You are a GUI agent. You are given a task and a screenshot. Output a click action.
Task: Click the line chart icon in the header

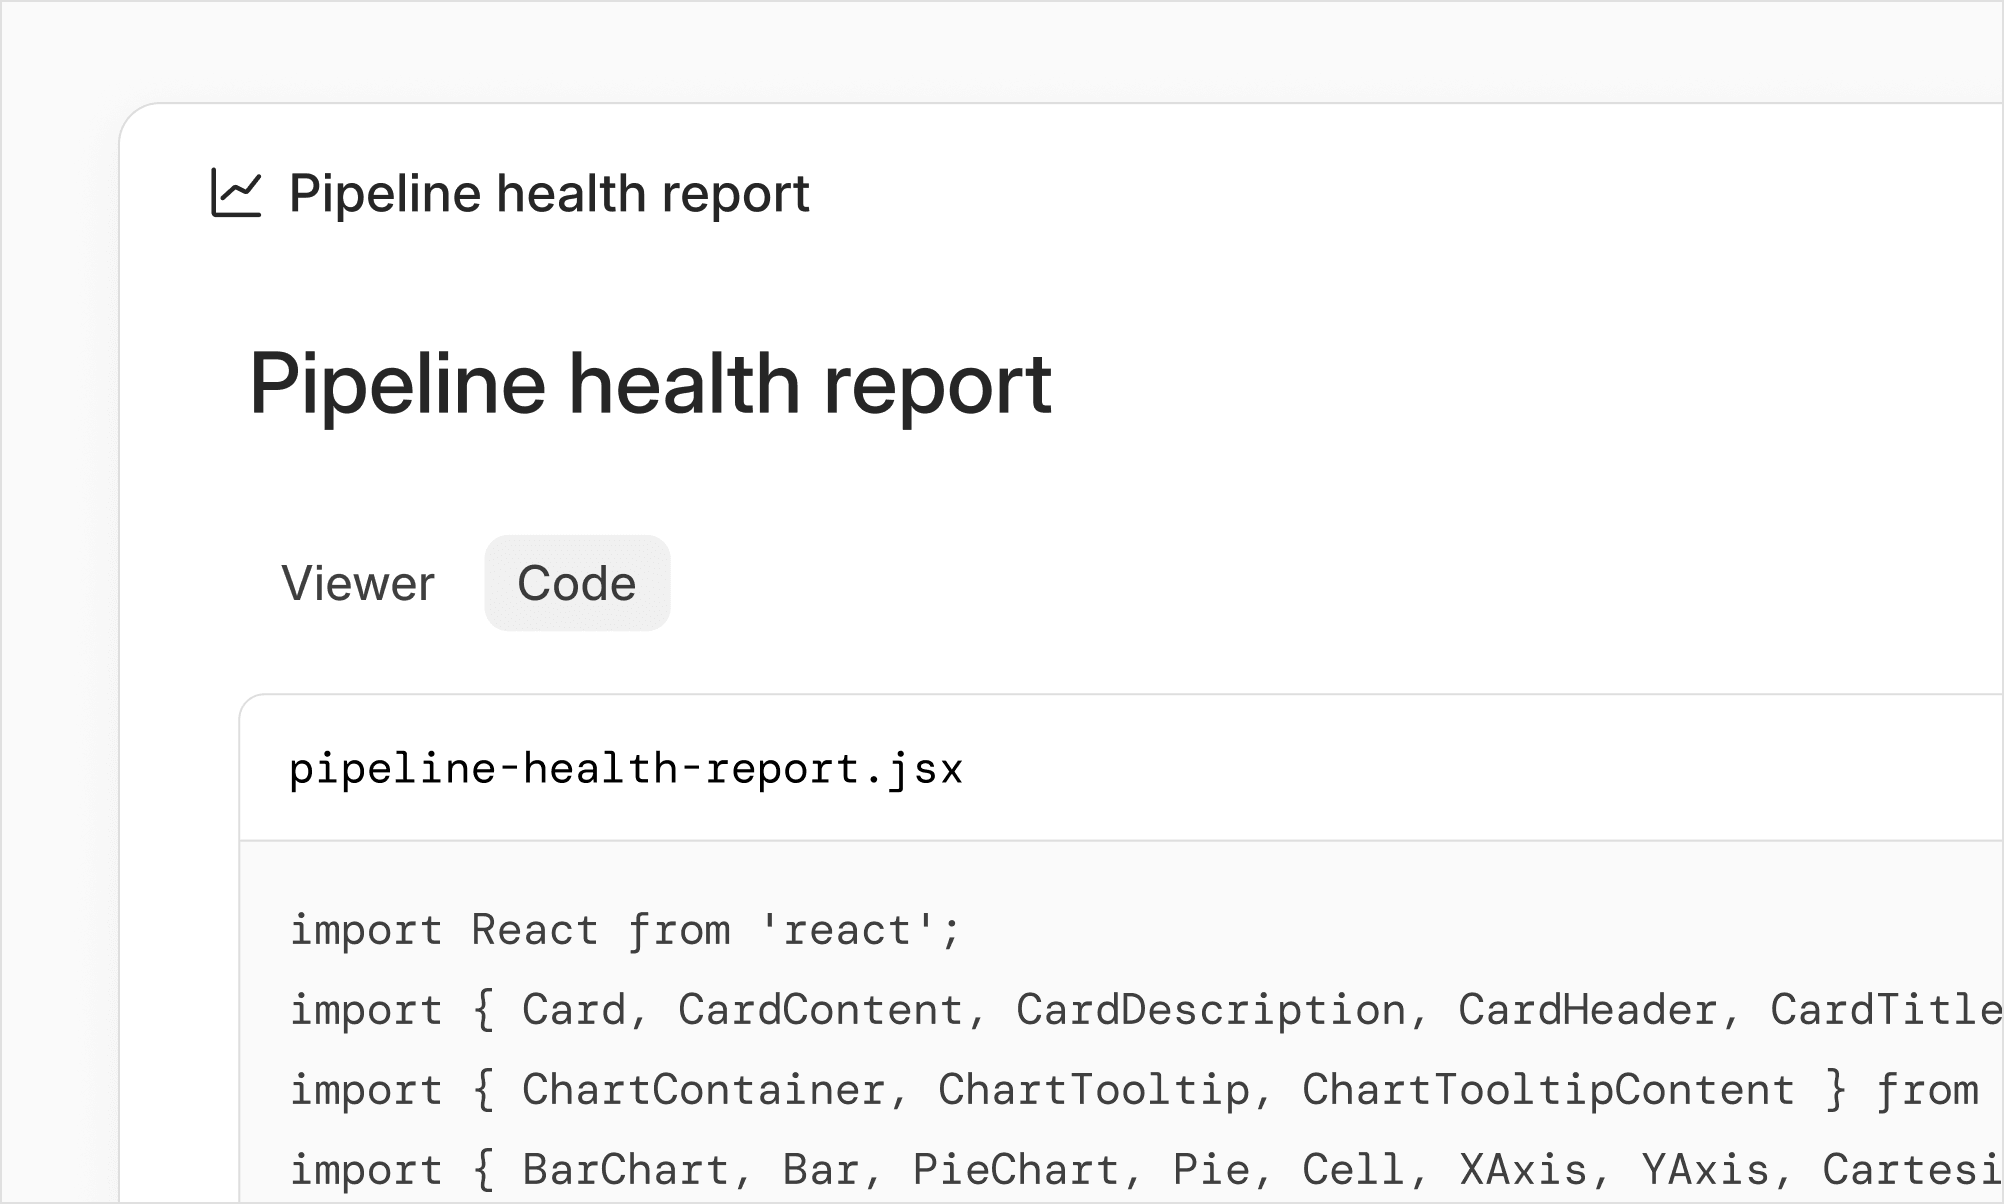pos(236,193)
